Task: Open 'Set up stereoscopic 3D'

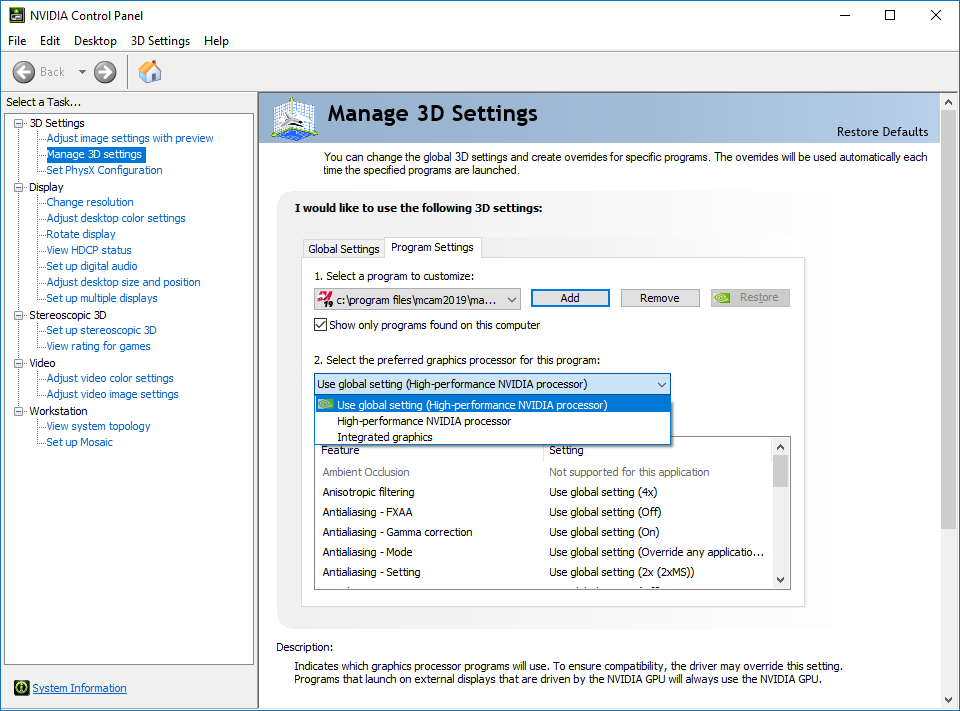Action: [101, 330]
